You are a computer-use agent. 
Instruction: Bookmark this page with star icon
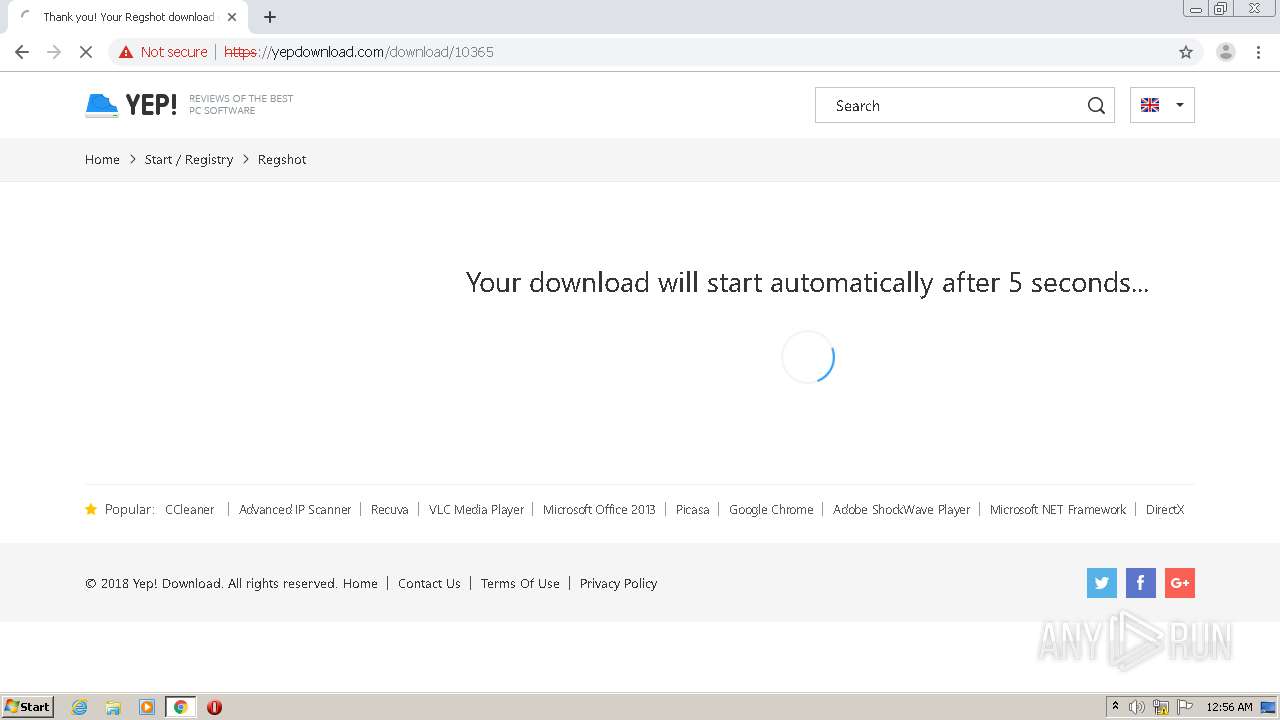[x=1186, y=52]
